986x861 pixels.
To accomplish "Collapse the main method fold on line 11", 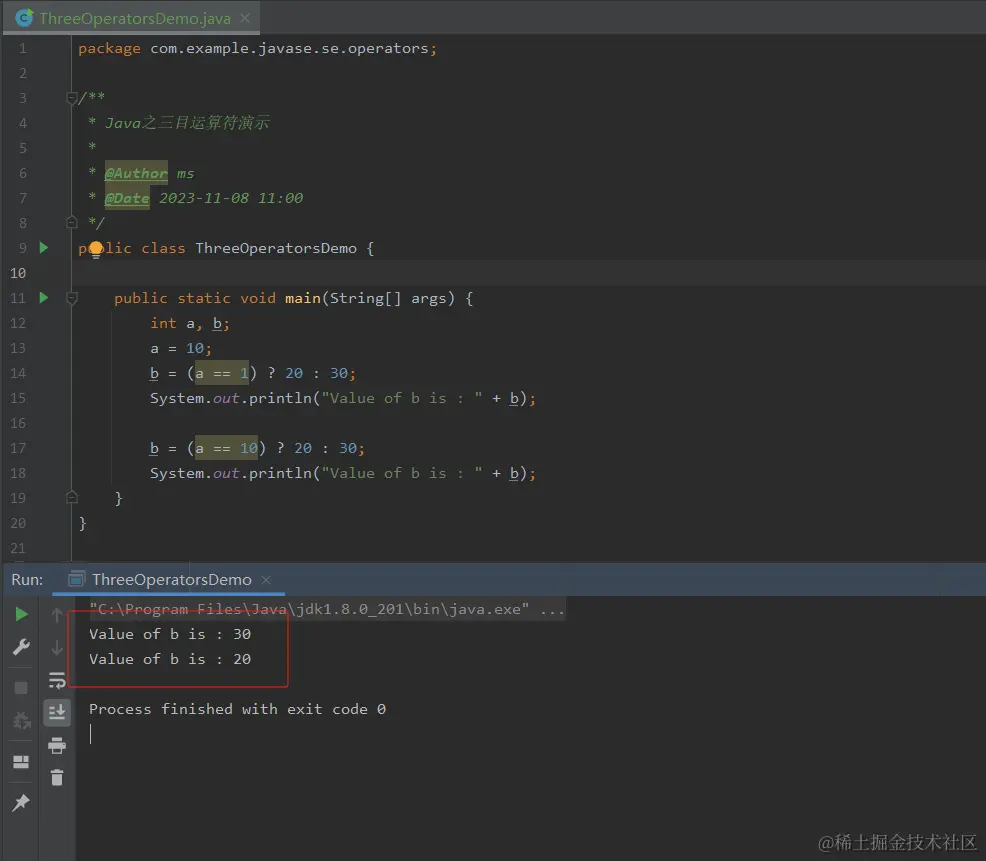I will click(71, 298).
